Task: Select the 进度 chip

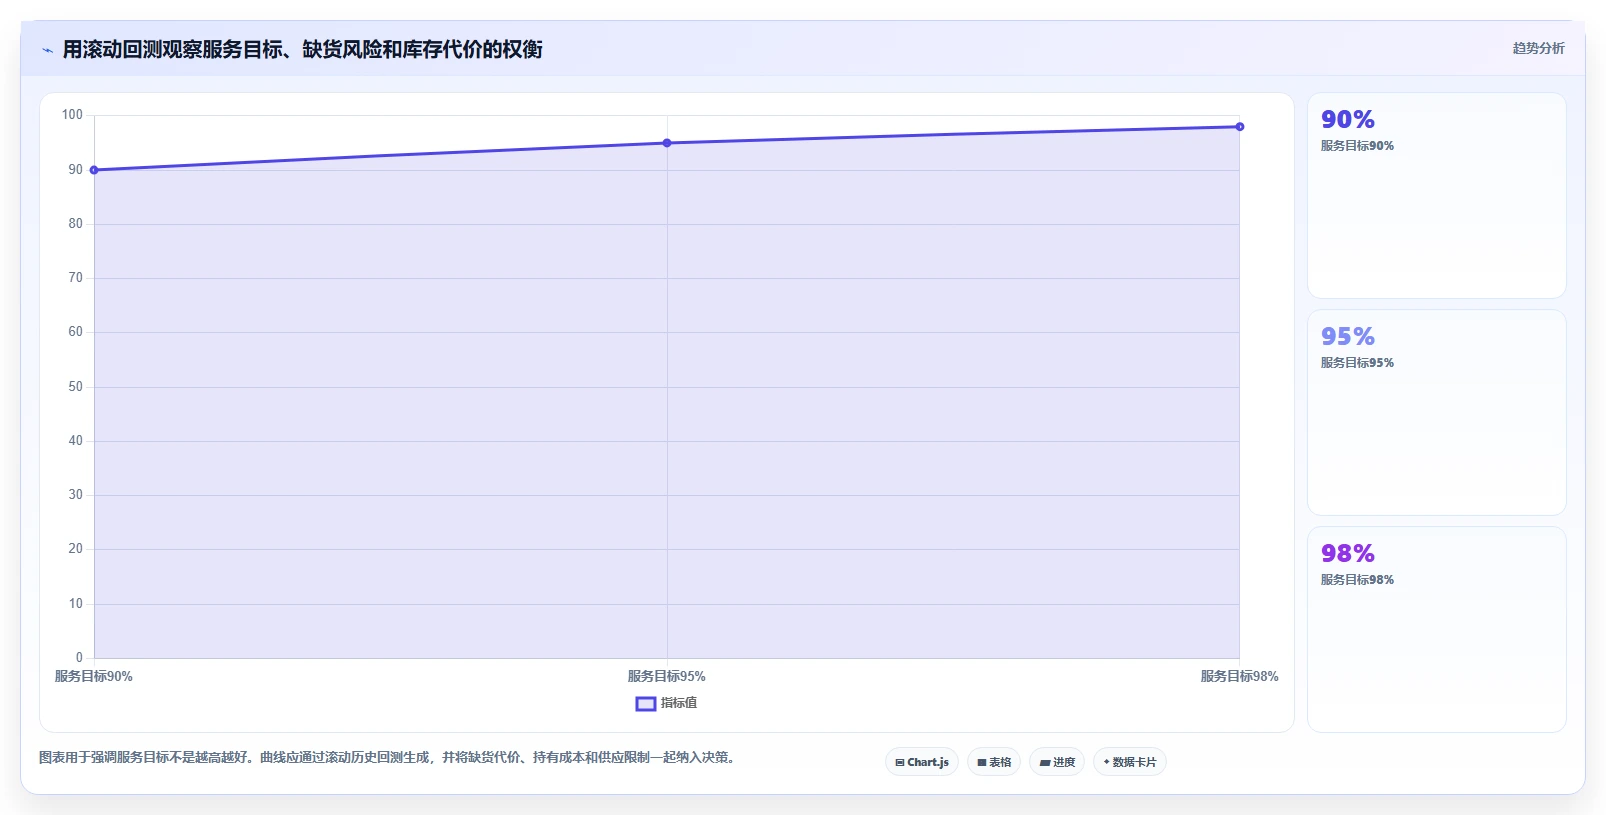Action: tap(1057, 762)
